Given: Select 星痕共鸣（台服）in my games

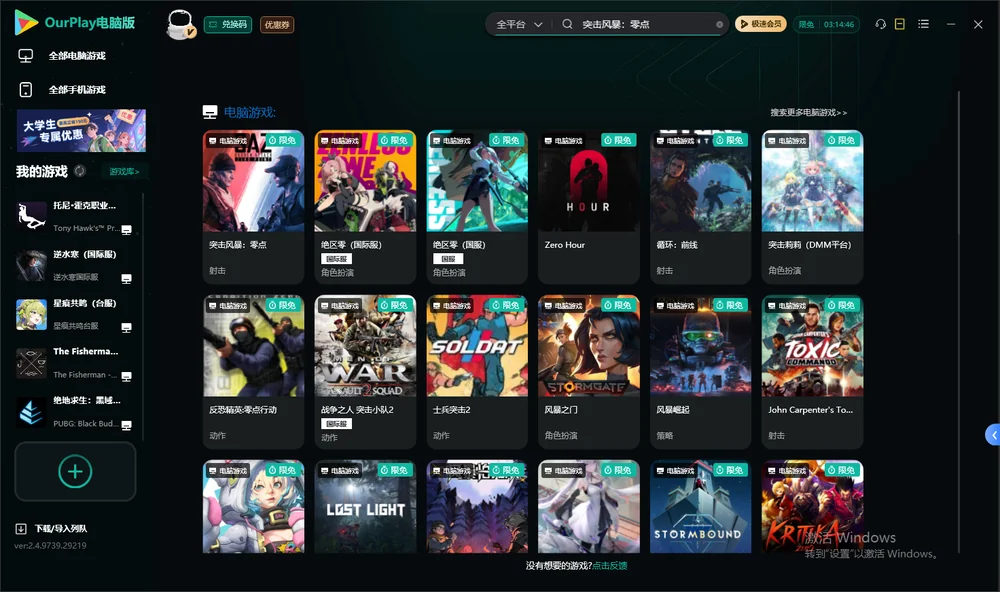Looking at the screenshot, I should tap(75, 314).
